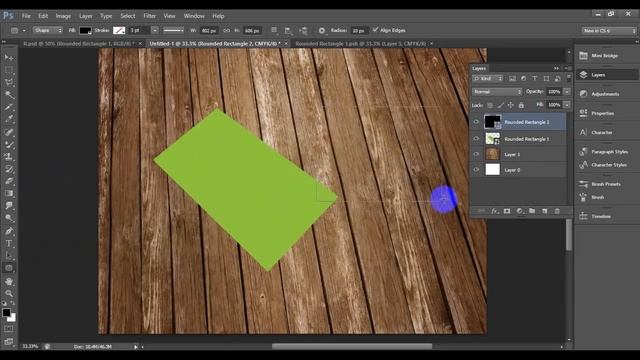
Task: Filter layers by pixel layers
Action: point(513,78)
